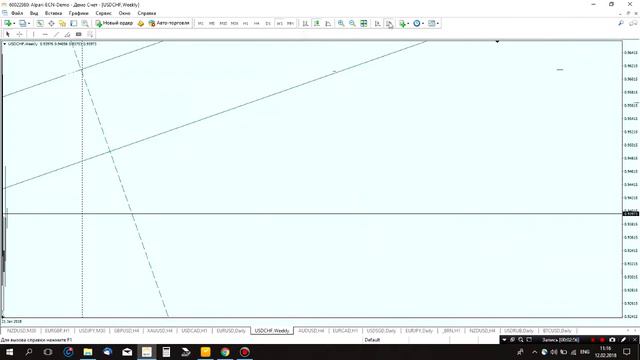Open Windows notification center icon
This screenshot has height=360, width=640.
click(x=627, y=352)
